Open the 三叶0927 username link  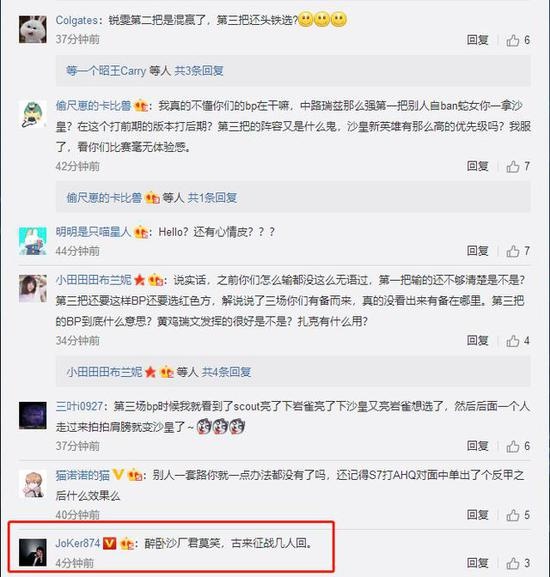(x=79, y=406)
